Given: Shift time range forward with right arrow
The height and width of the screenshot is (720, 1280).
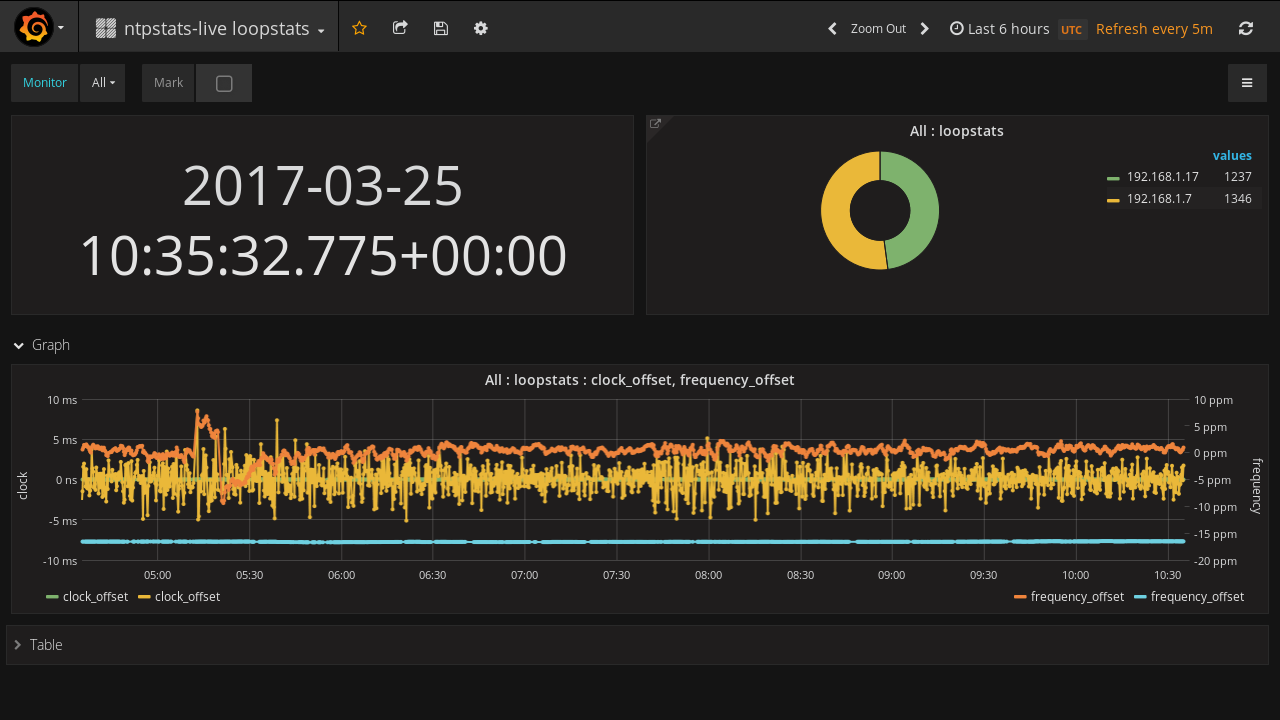Looking at the screenshot, I should coord(925,29).
